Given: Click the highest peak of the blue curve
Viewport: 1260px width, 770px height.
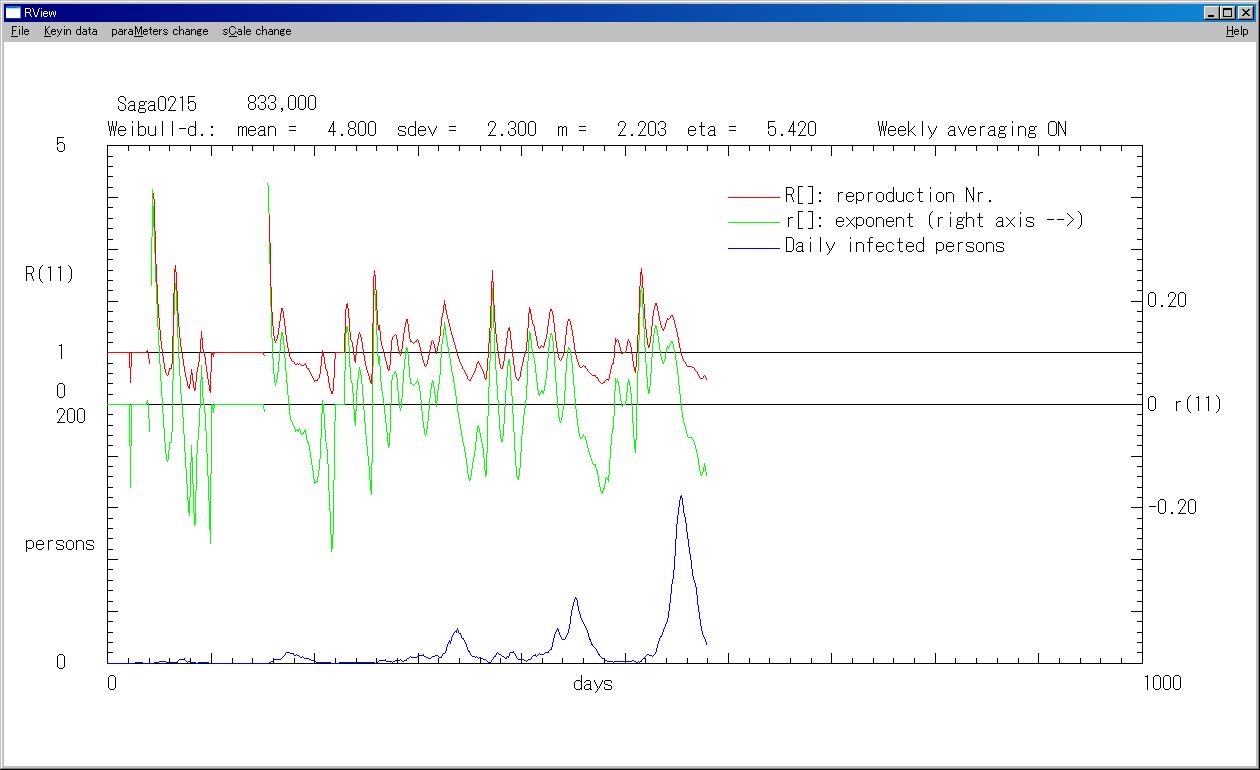Looking at the screenshot, I should [681, 496].
